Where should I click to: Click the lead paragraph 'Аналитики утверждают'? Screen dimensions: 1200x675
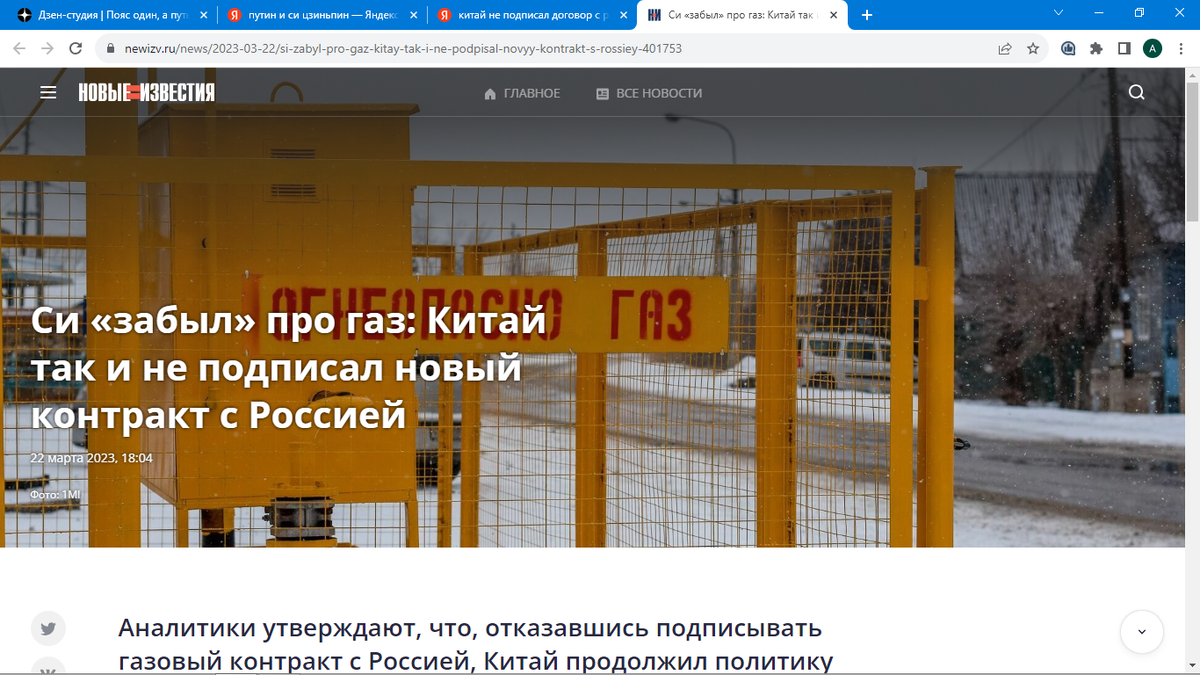pos(476,646)
